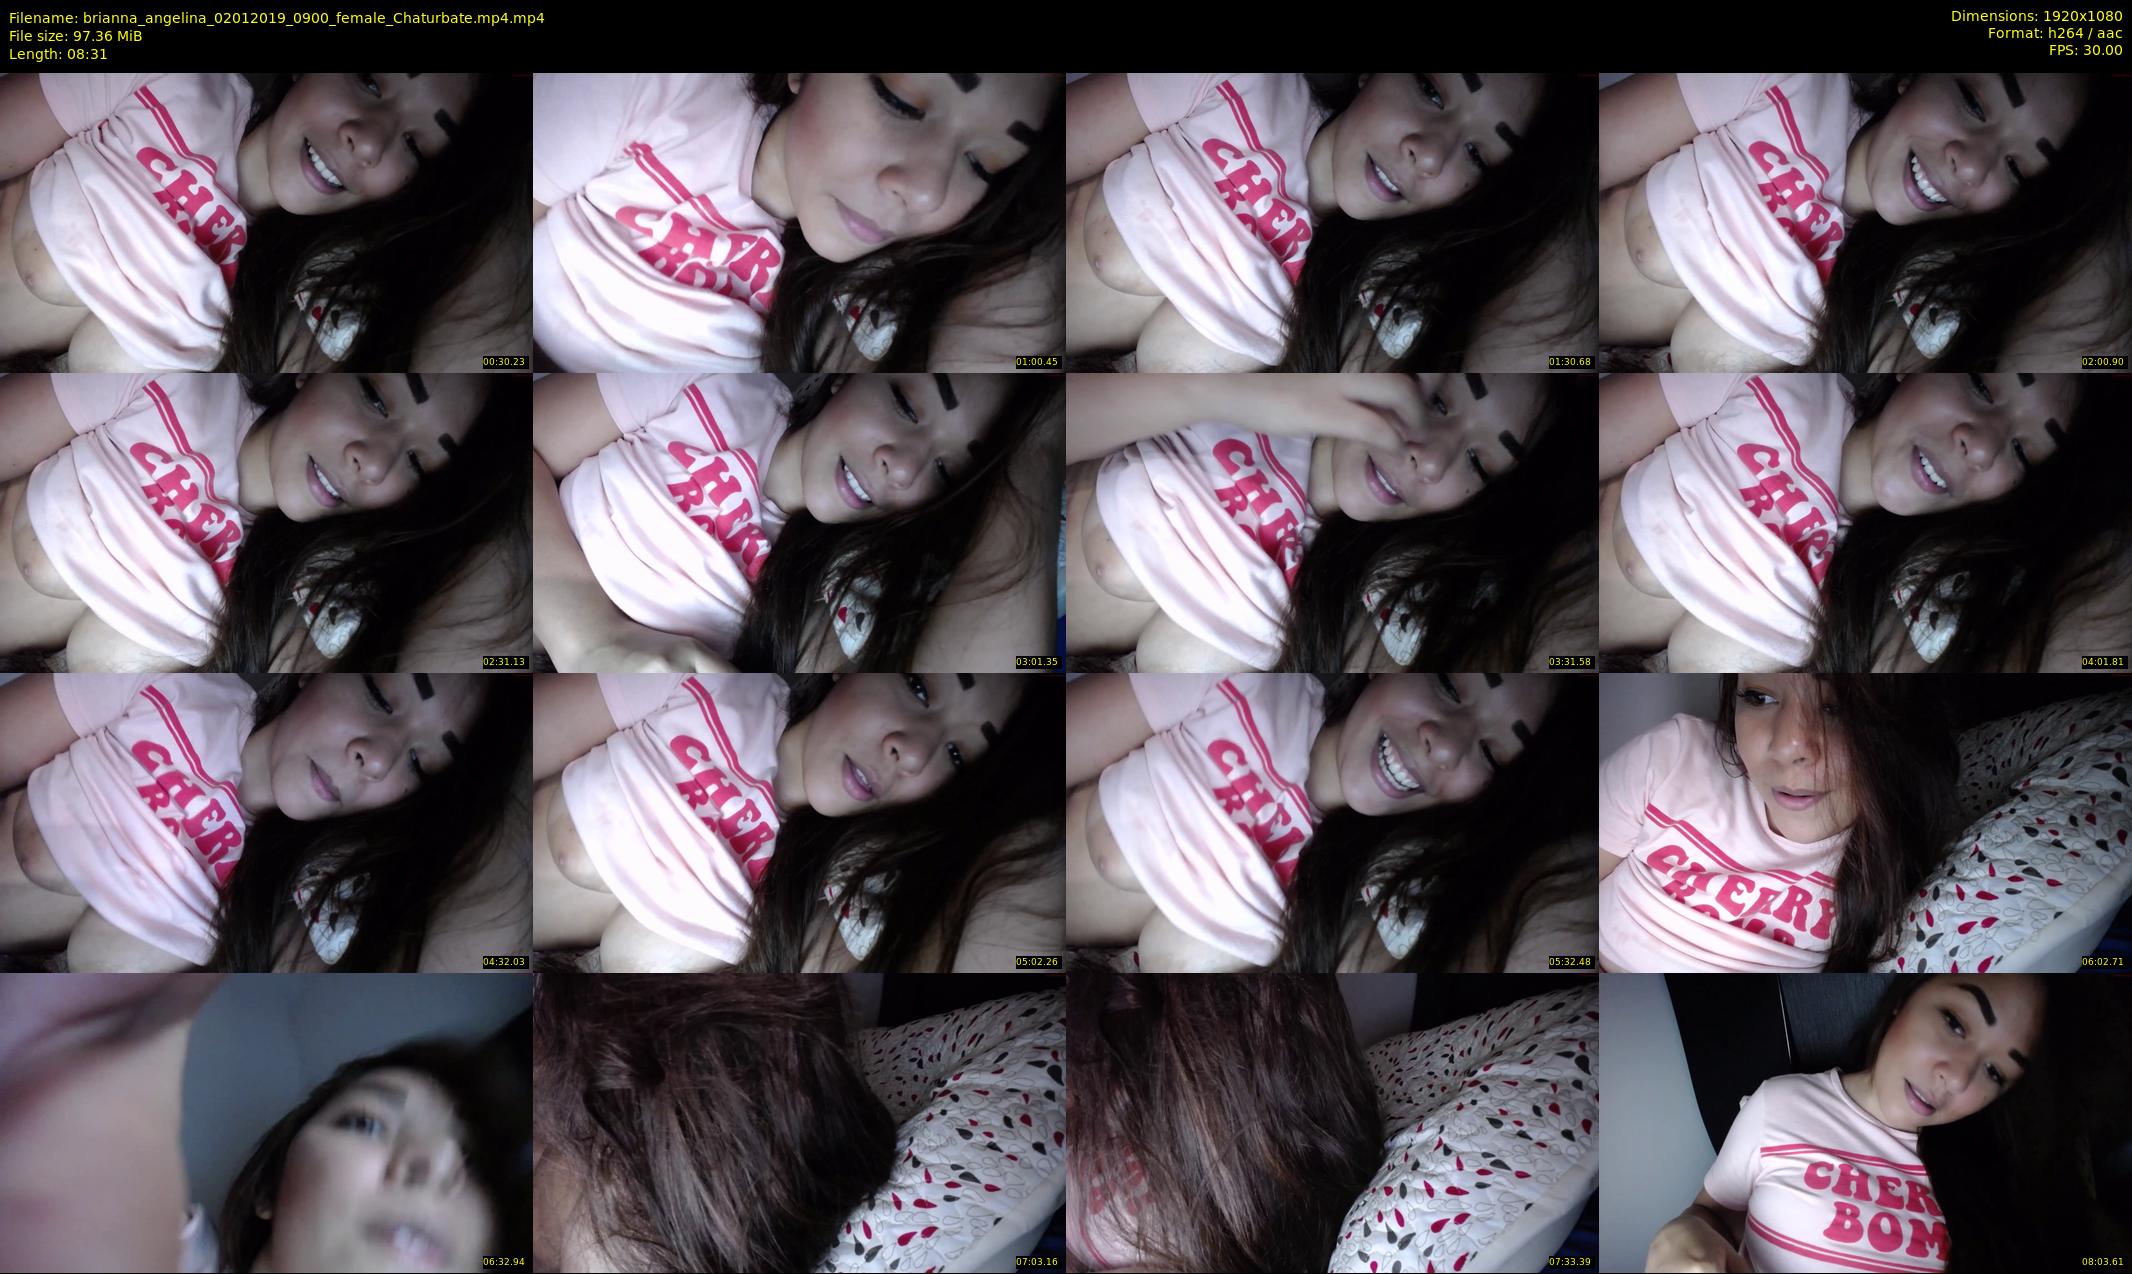Click the Dimensions 1920x1080 header text
The image size is (2132, 1274).
(2036, 16)
